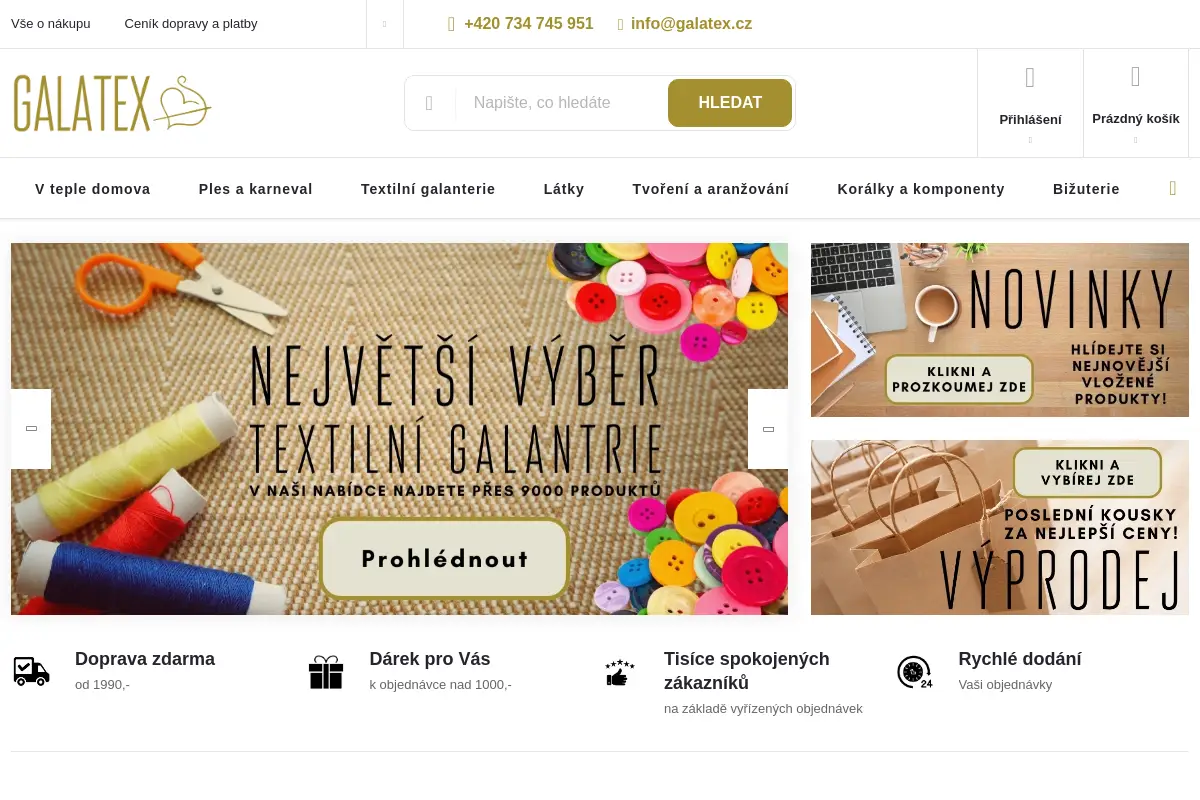Expand more categories in main menu
Screen dimensions: 1200x800
[x=1173, y=188]
